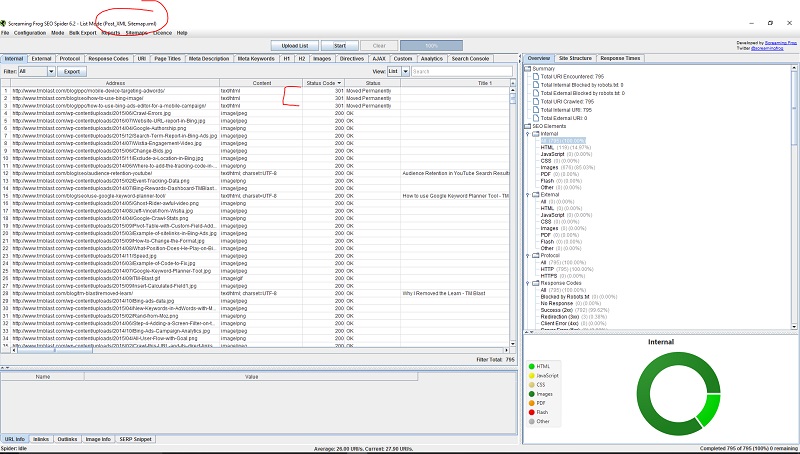Collapse the Protocol tree node
This screenshot has width=800, height=454.
pyautogui.click(x=528, y=255)
